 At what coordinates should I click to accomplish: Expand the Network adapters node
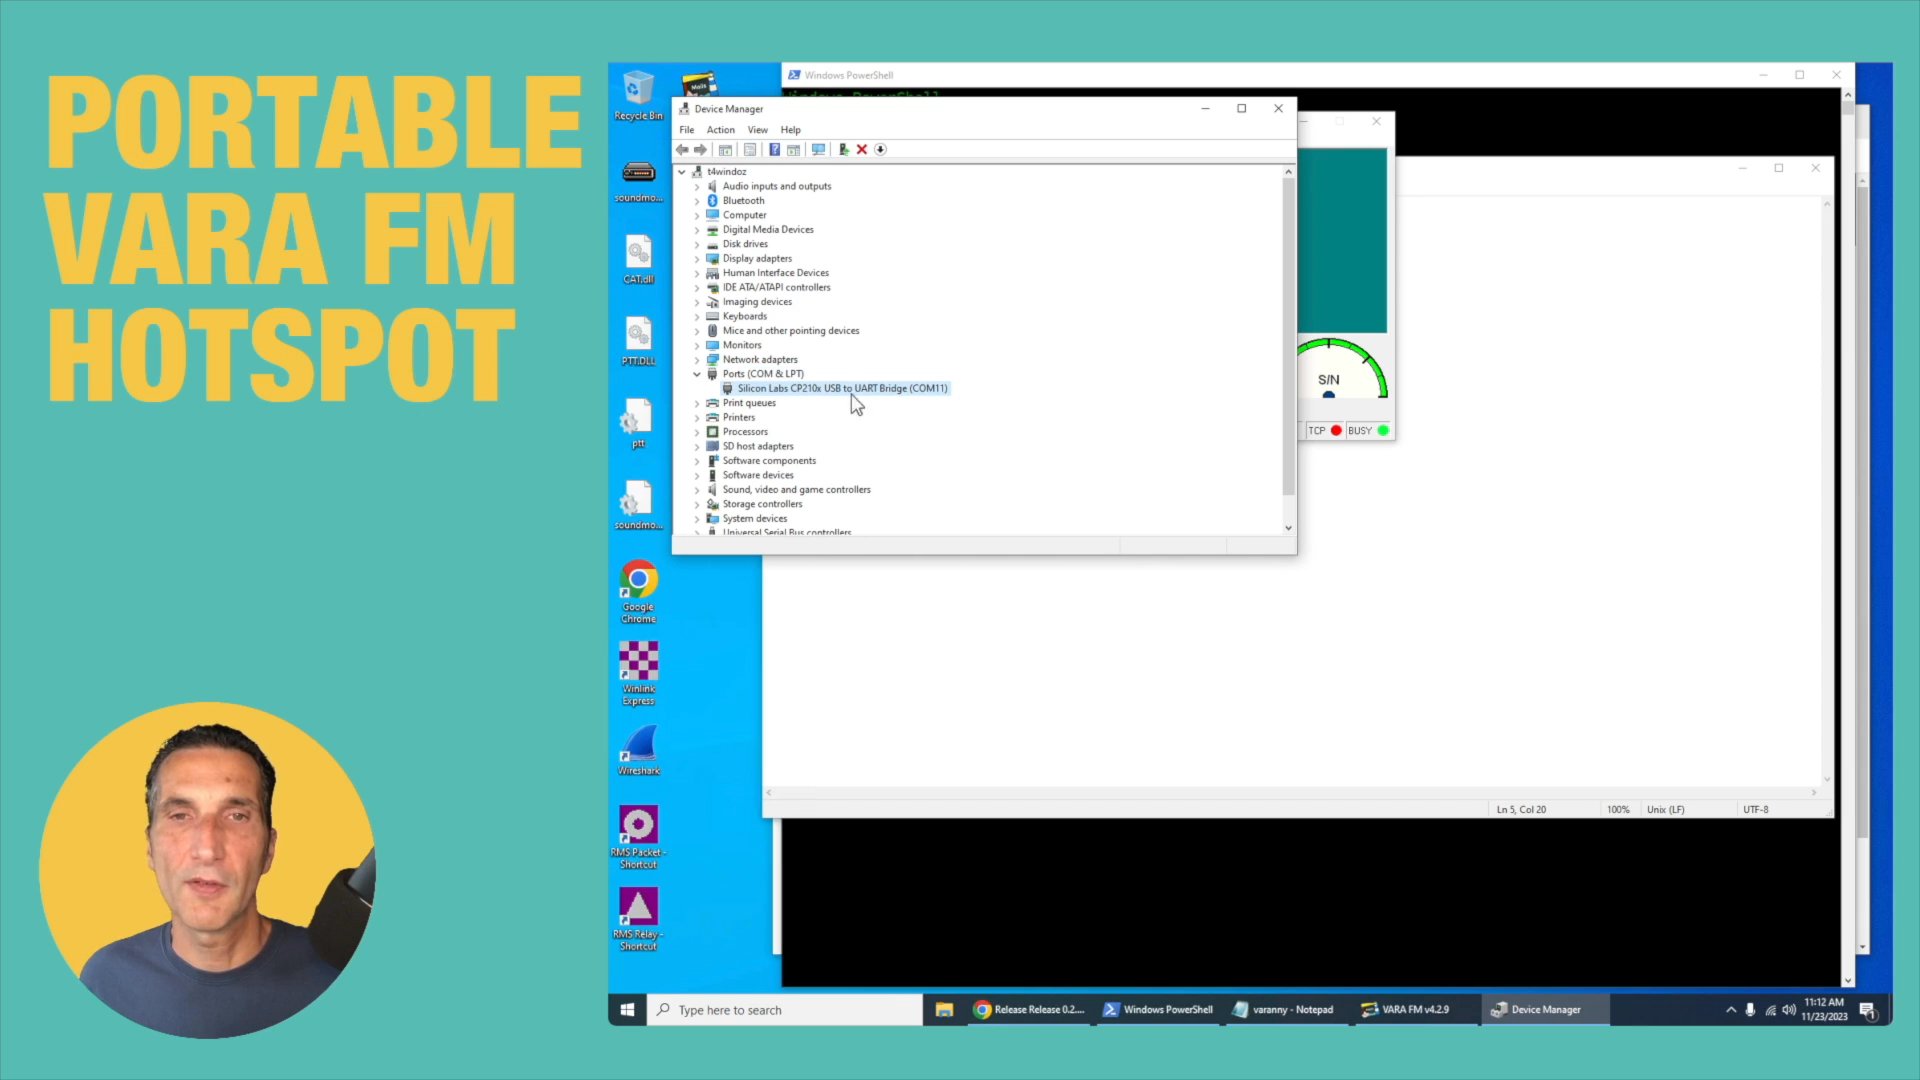pyautogui.click(x=697, y=360)
